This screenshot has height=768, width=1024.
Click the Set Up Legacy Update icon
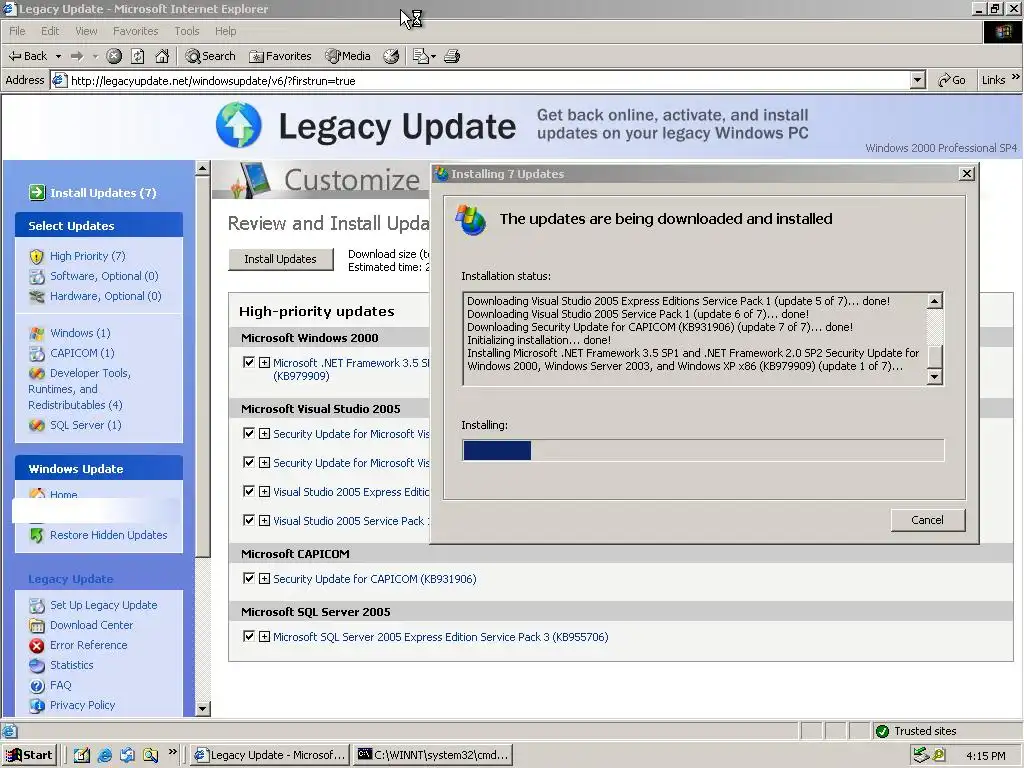tap(37, 605)
